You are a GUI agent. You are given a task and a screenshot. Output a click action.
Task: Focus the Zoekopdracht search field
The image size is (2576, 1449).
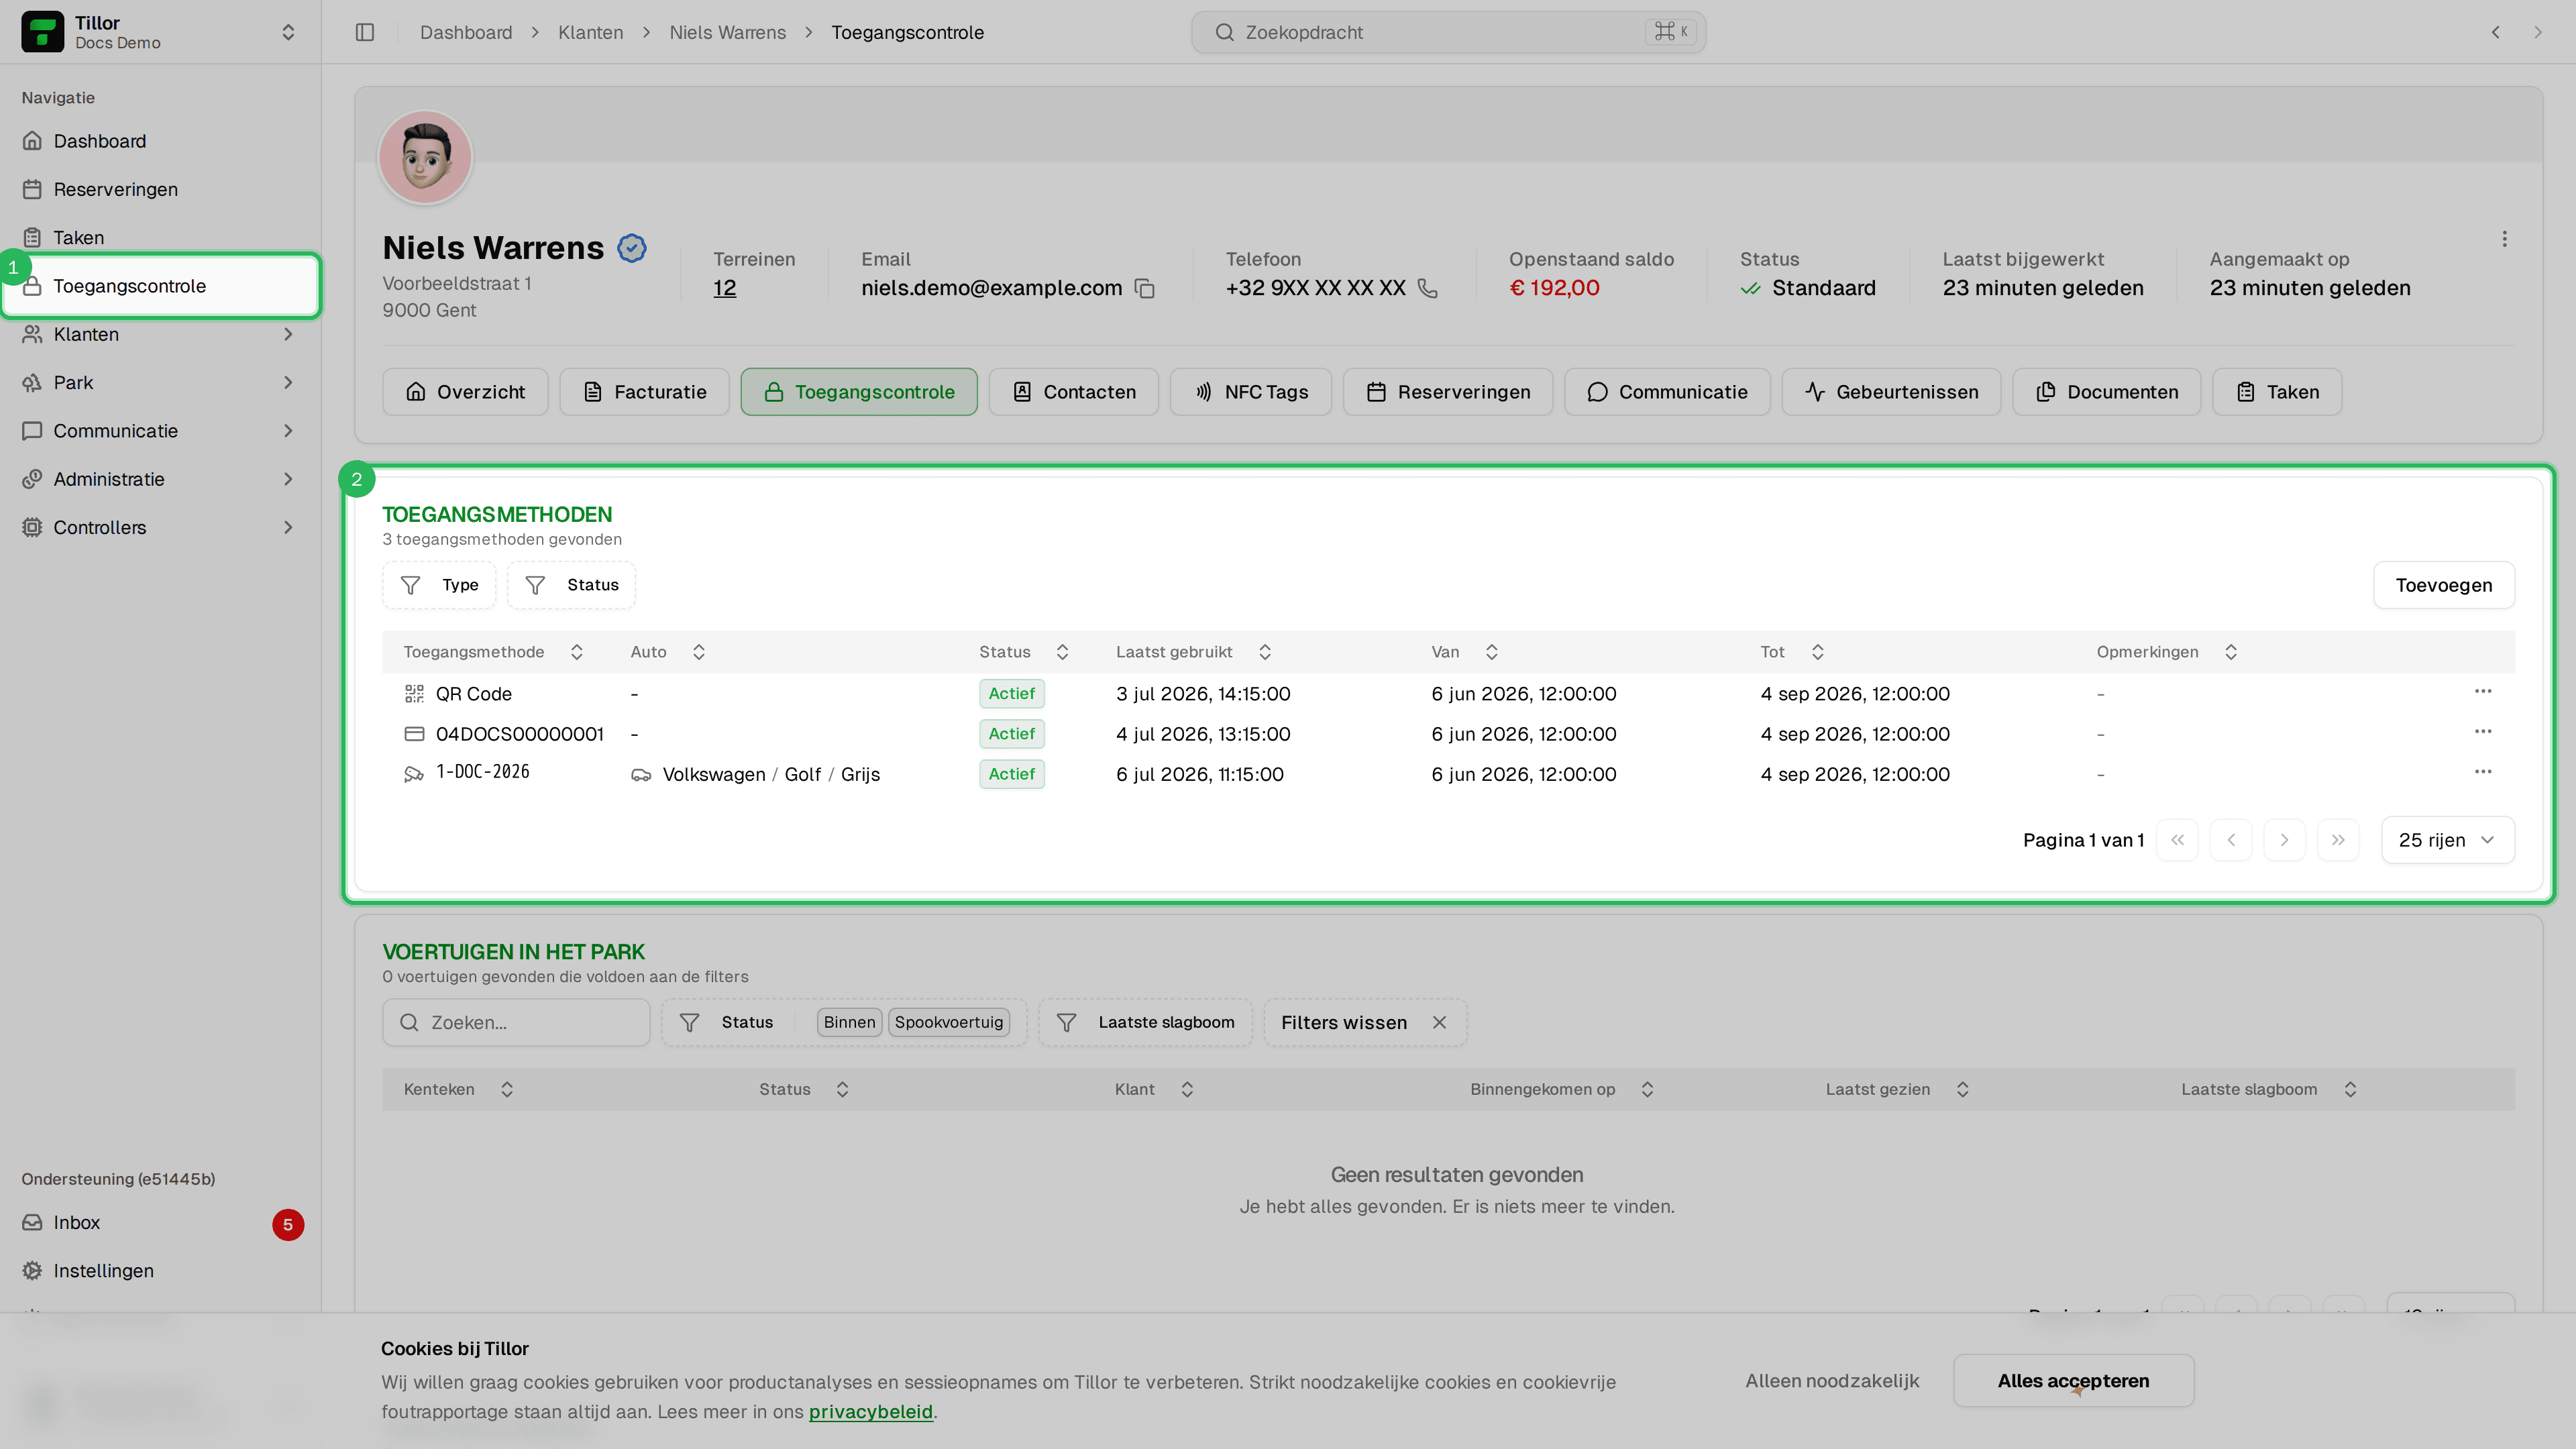point(1448,32)
